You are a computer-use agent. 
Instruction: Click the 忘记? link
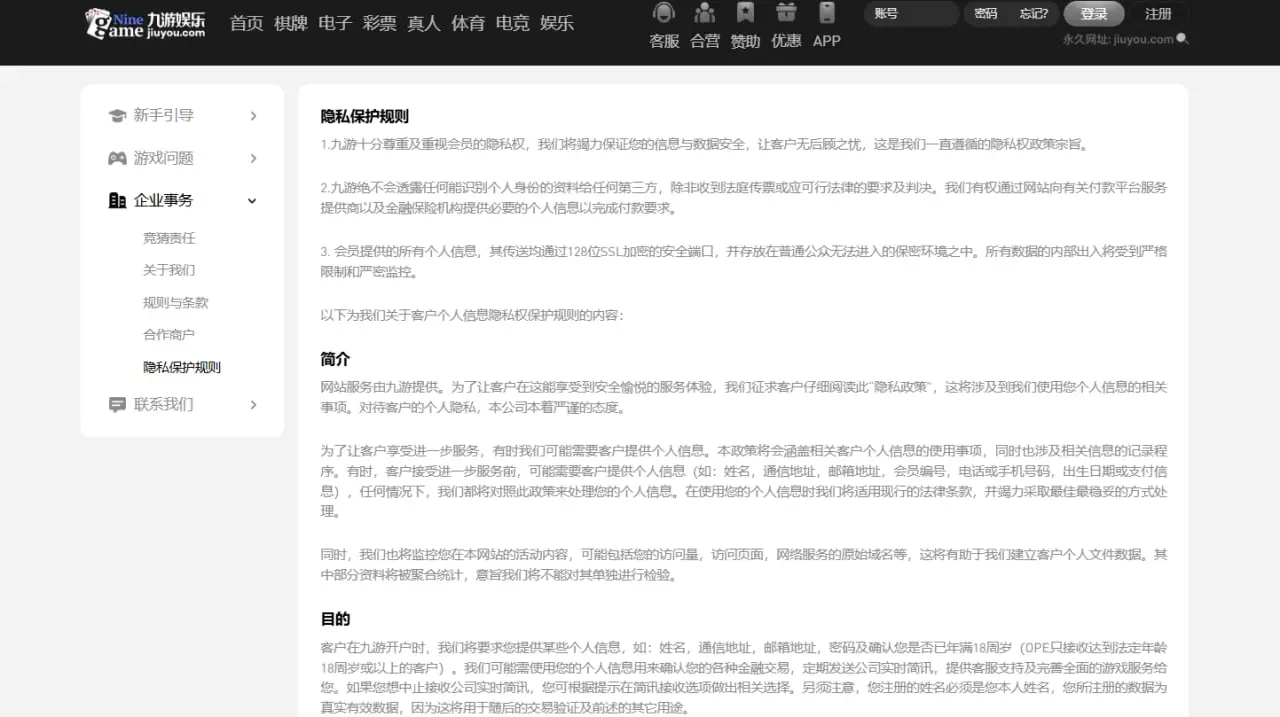click(1034, 14)
